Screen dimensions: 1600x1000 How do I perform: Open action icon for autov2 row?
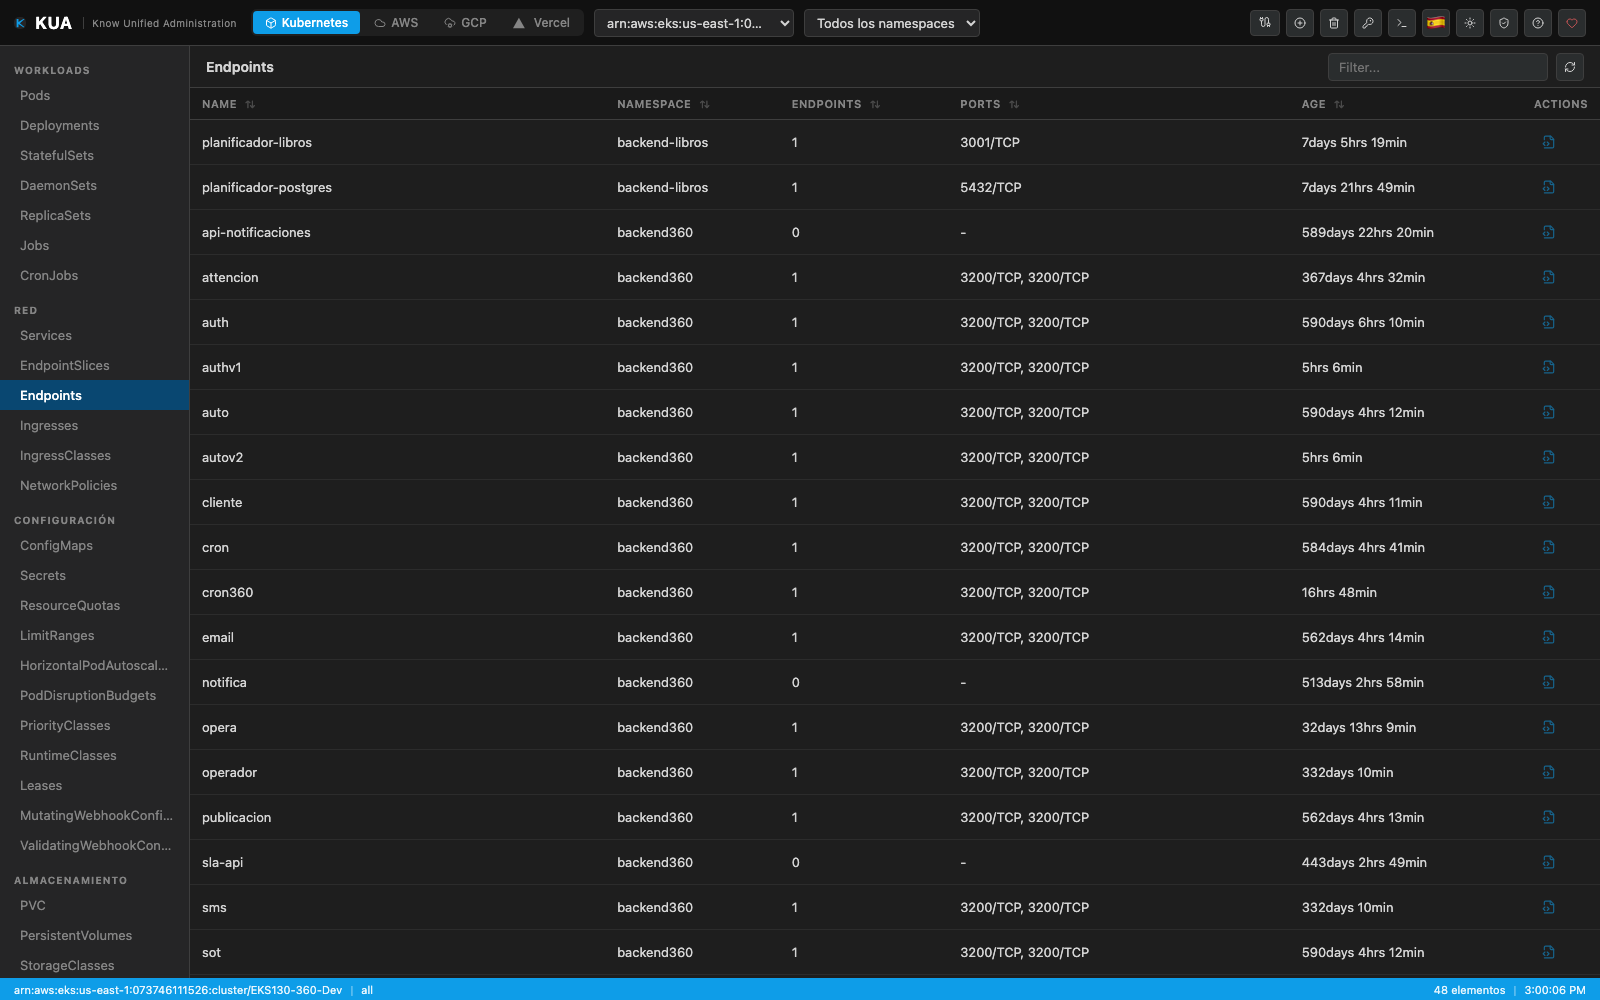(x=1548, y=457)
